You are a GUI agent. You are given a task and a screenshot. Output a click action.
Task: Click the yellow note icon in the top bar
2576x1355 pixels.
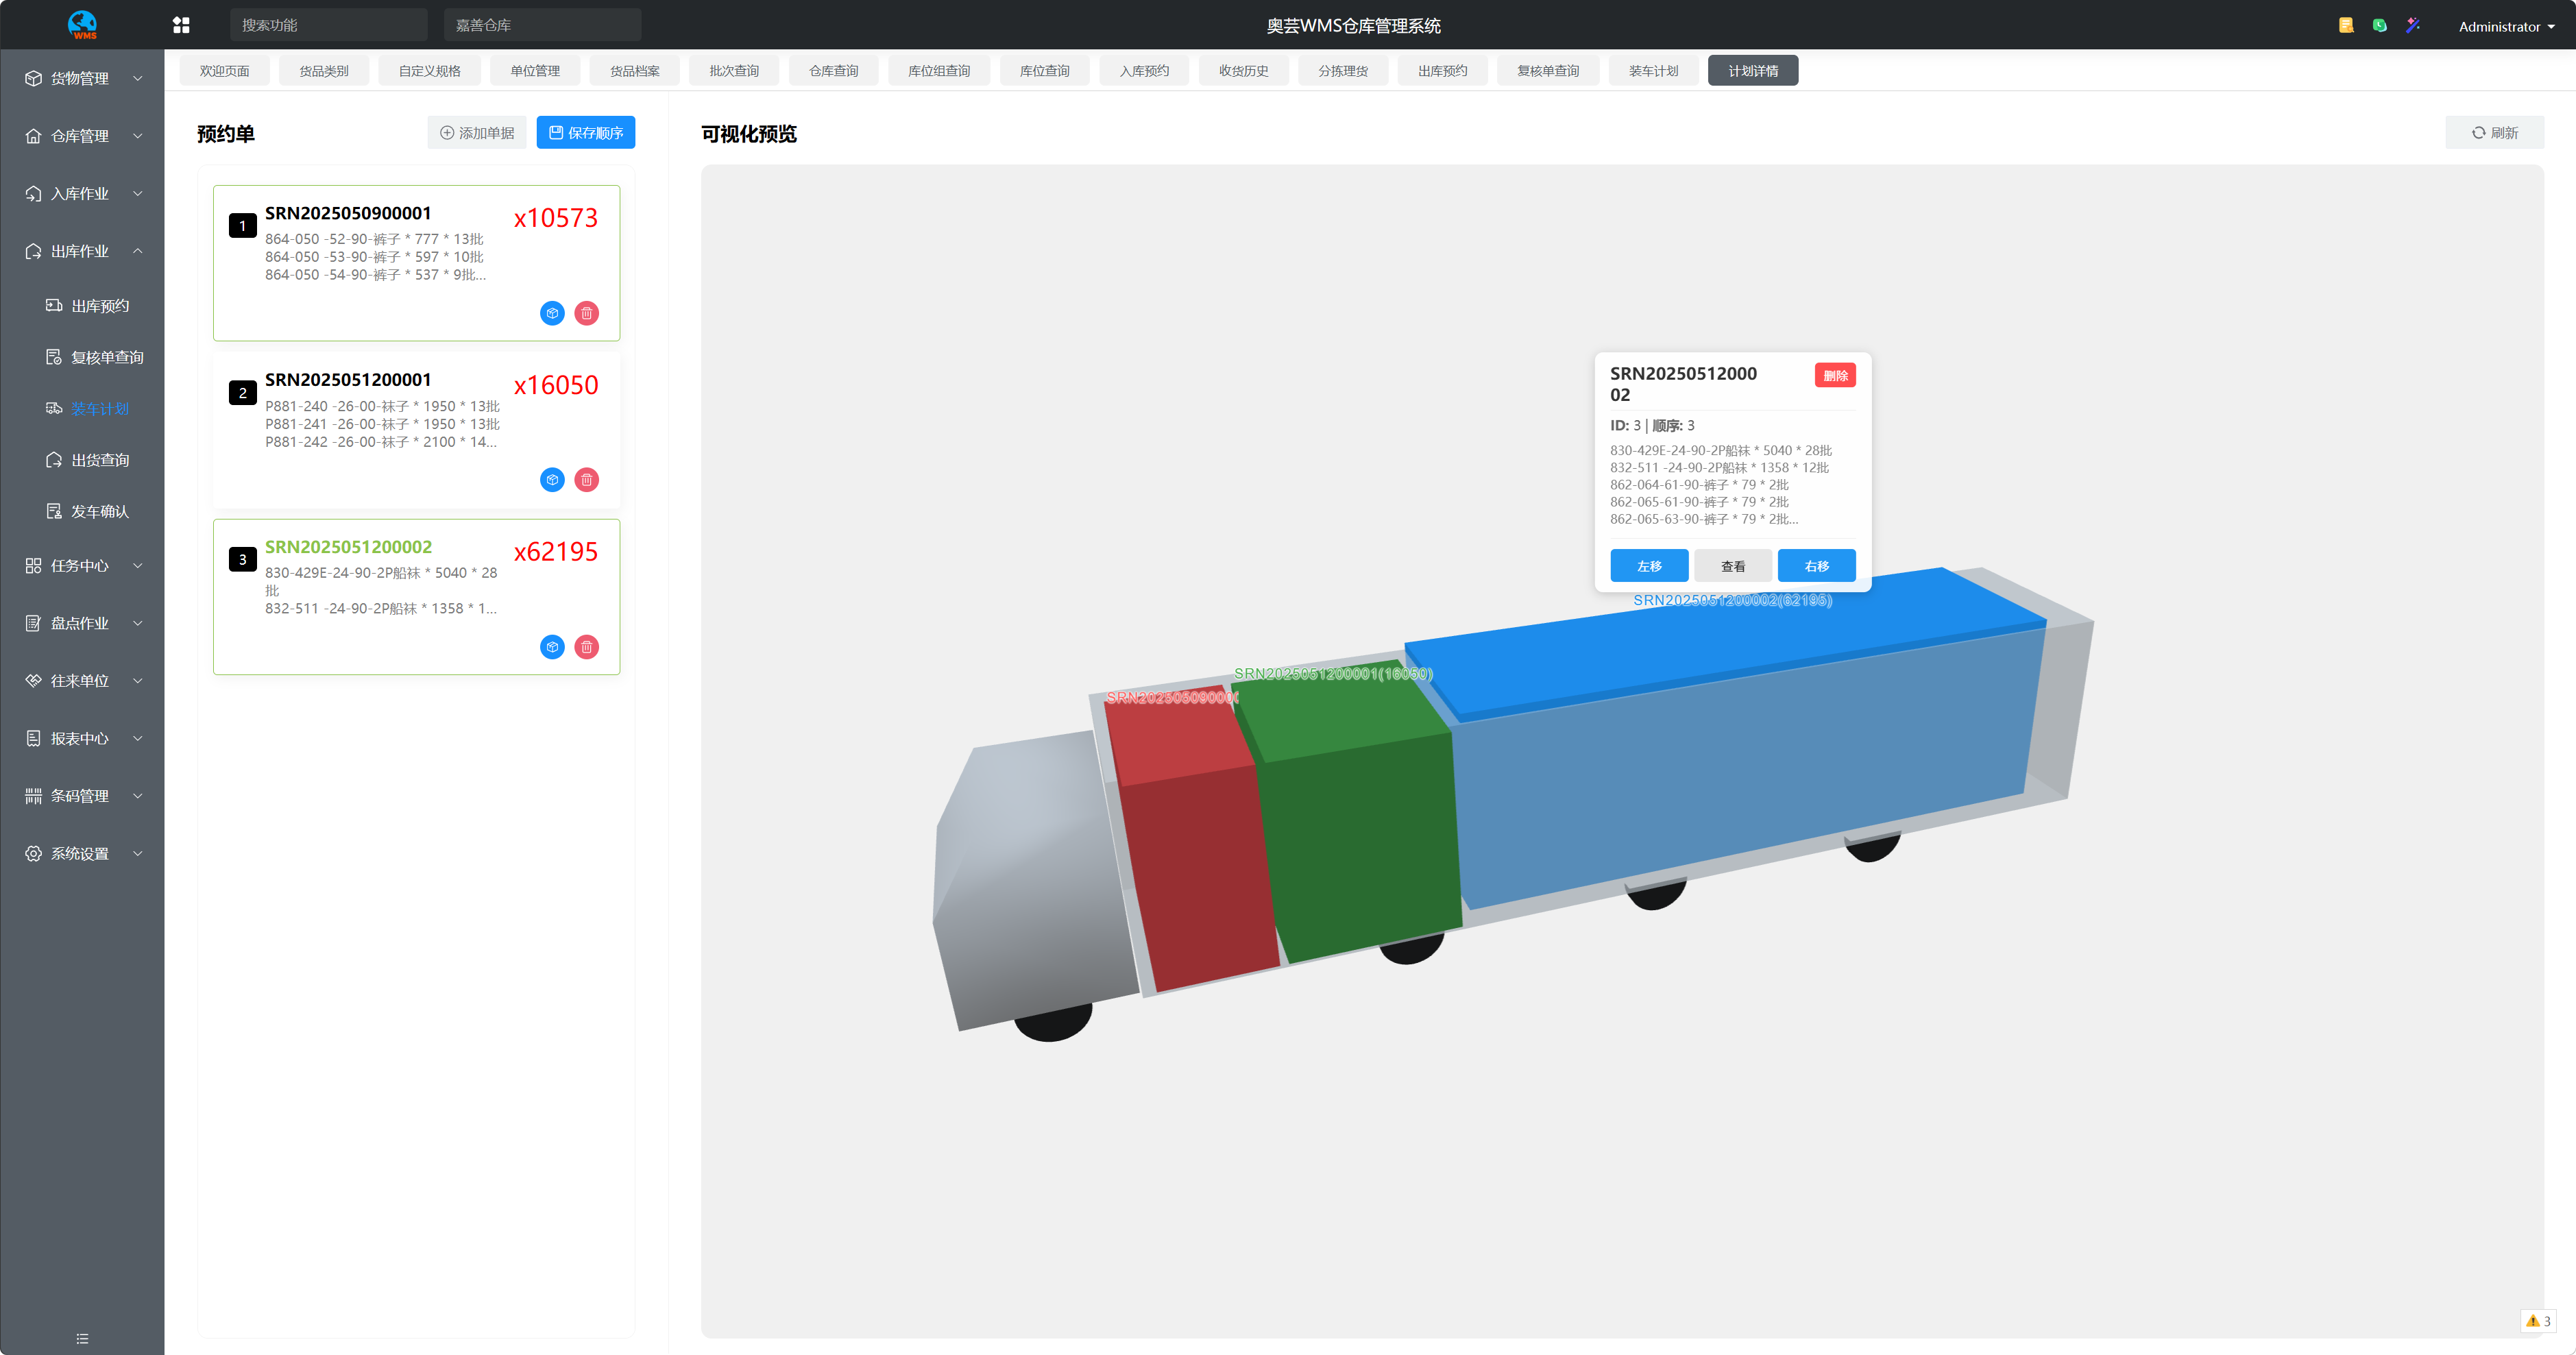click(x=2346, y=25)
